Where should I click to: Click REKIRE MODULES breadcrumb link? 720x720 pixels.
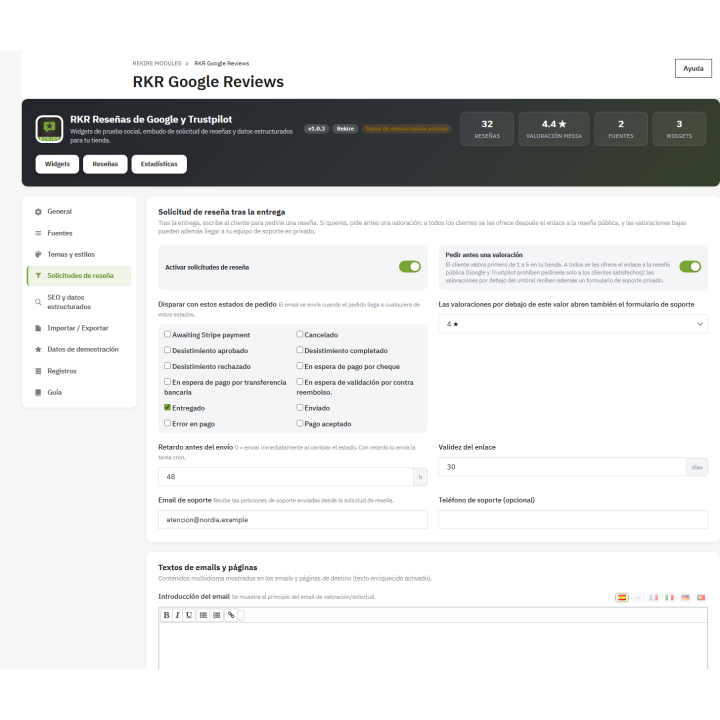tap(157, 63)
